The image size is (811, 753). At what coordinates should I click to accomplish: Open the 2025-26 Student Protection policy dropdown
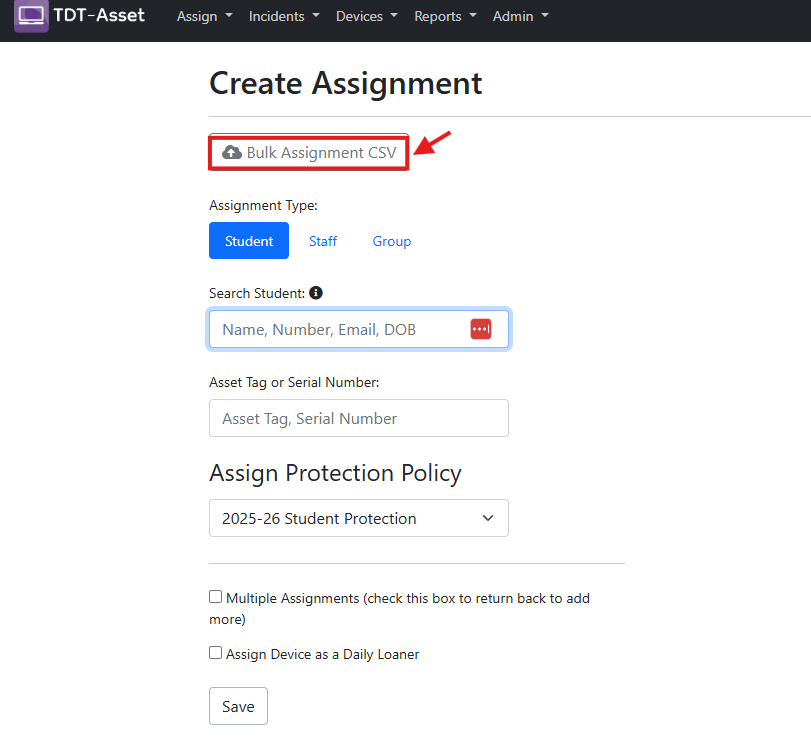358,518
